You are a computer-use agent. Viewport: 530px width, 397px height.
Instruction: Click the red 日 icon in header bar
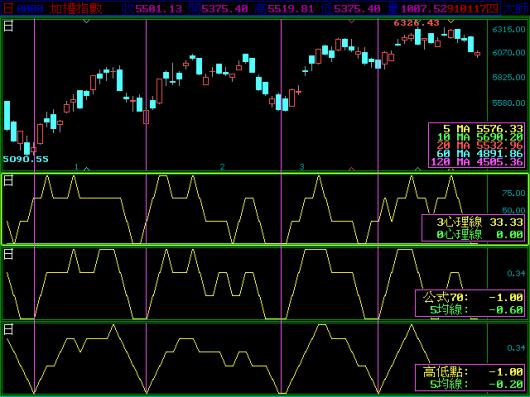pyautogui.click(x=8, y=8)
